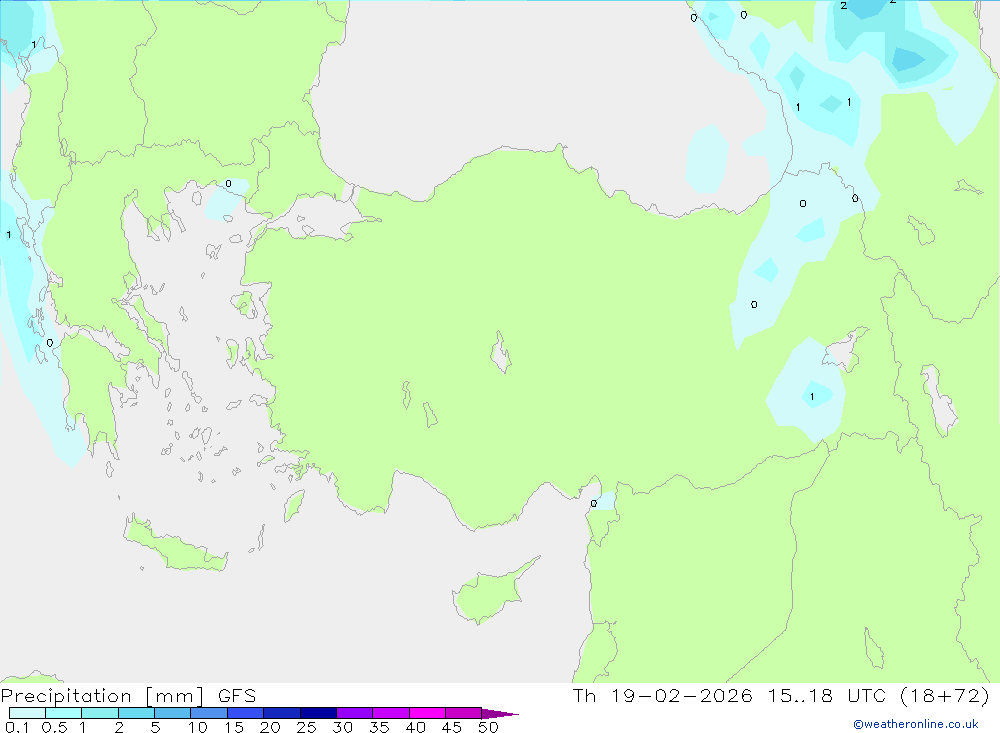Select the 20–25 mm dark blue legend swatch
This screenshot has height=733, width=1000.
click(x=281, y=713)
